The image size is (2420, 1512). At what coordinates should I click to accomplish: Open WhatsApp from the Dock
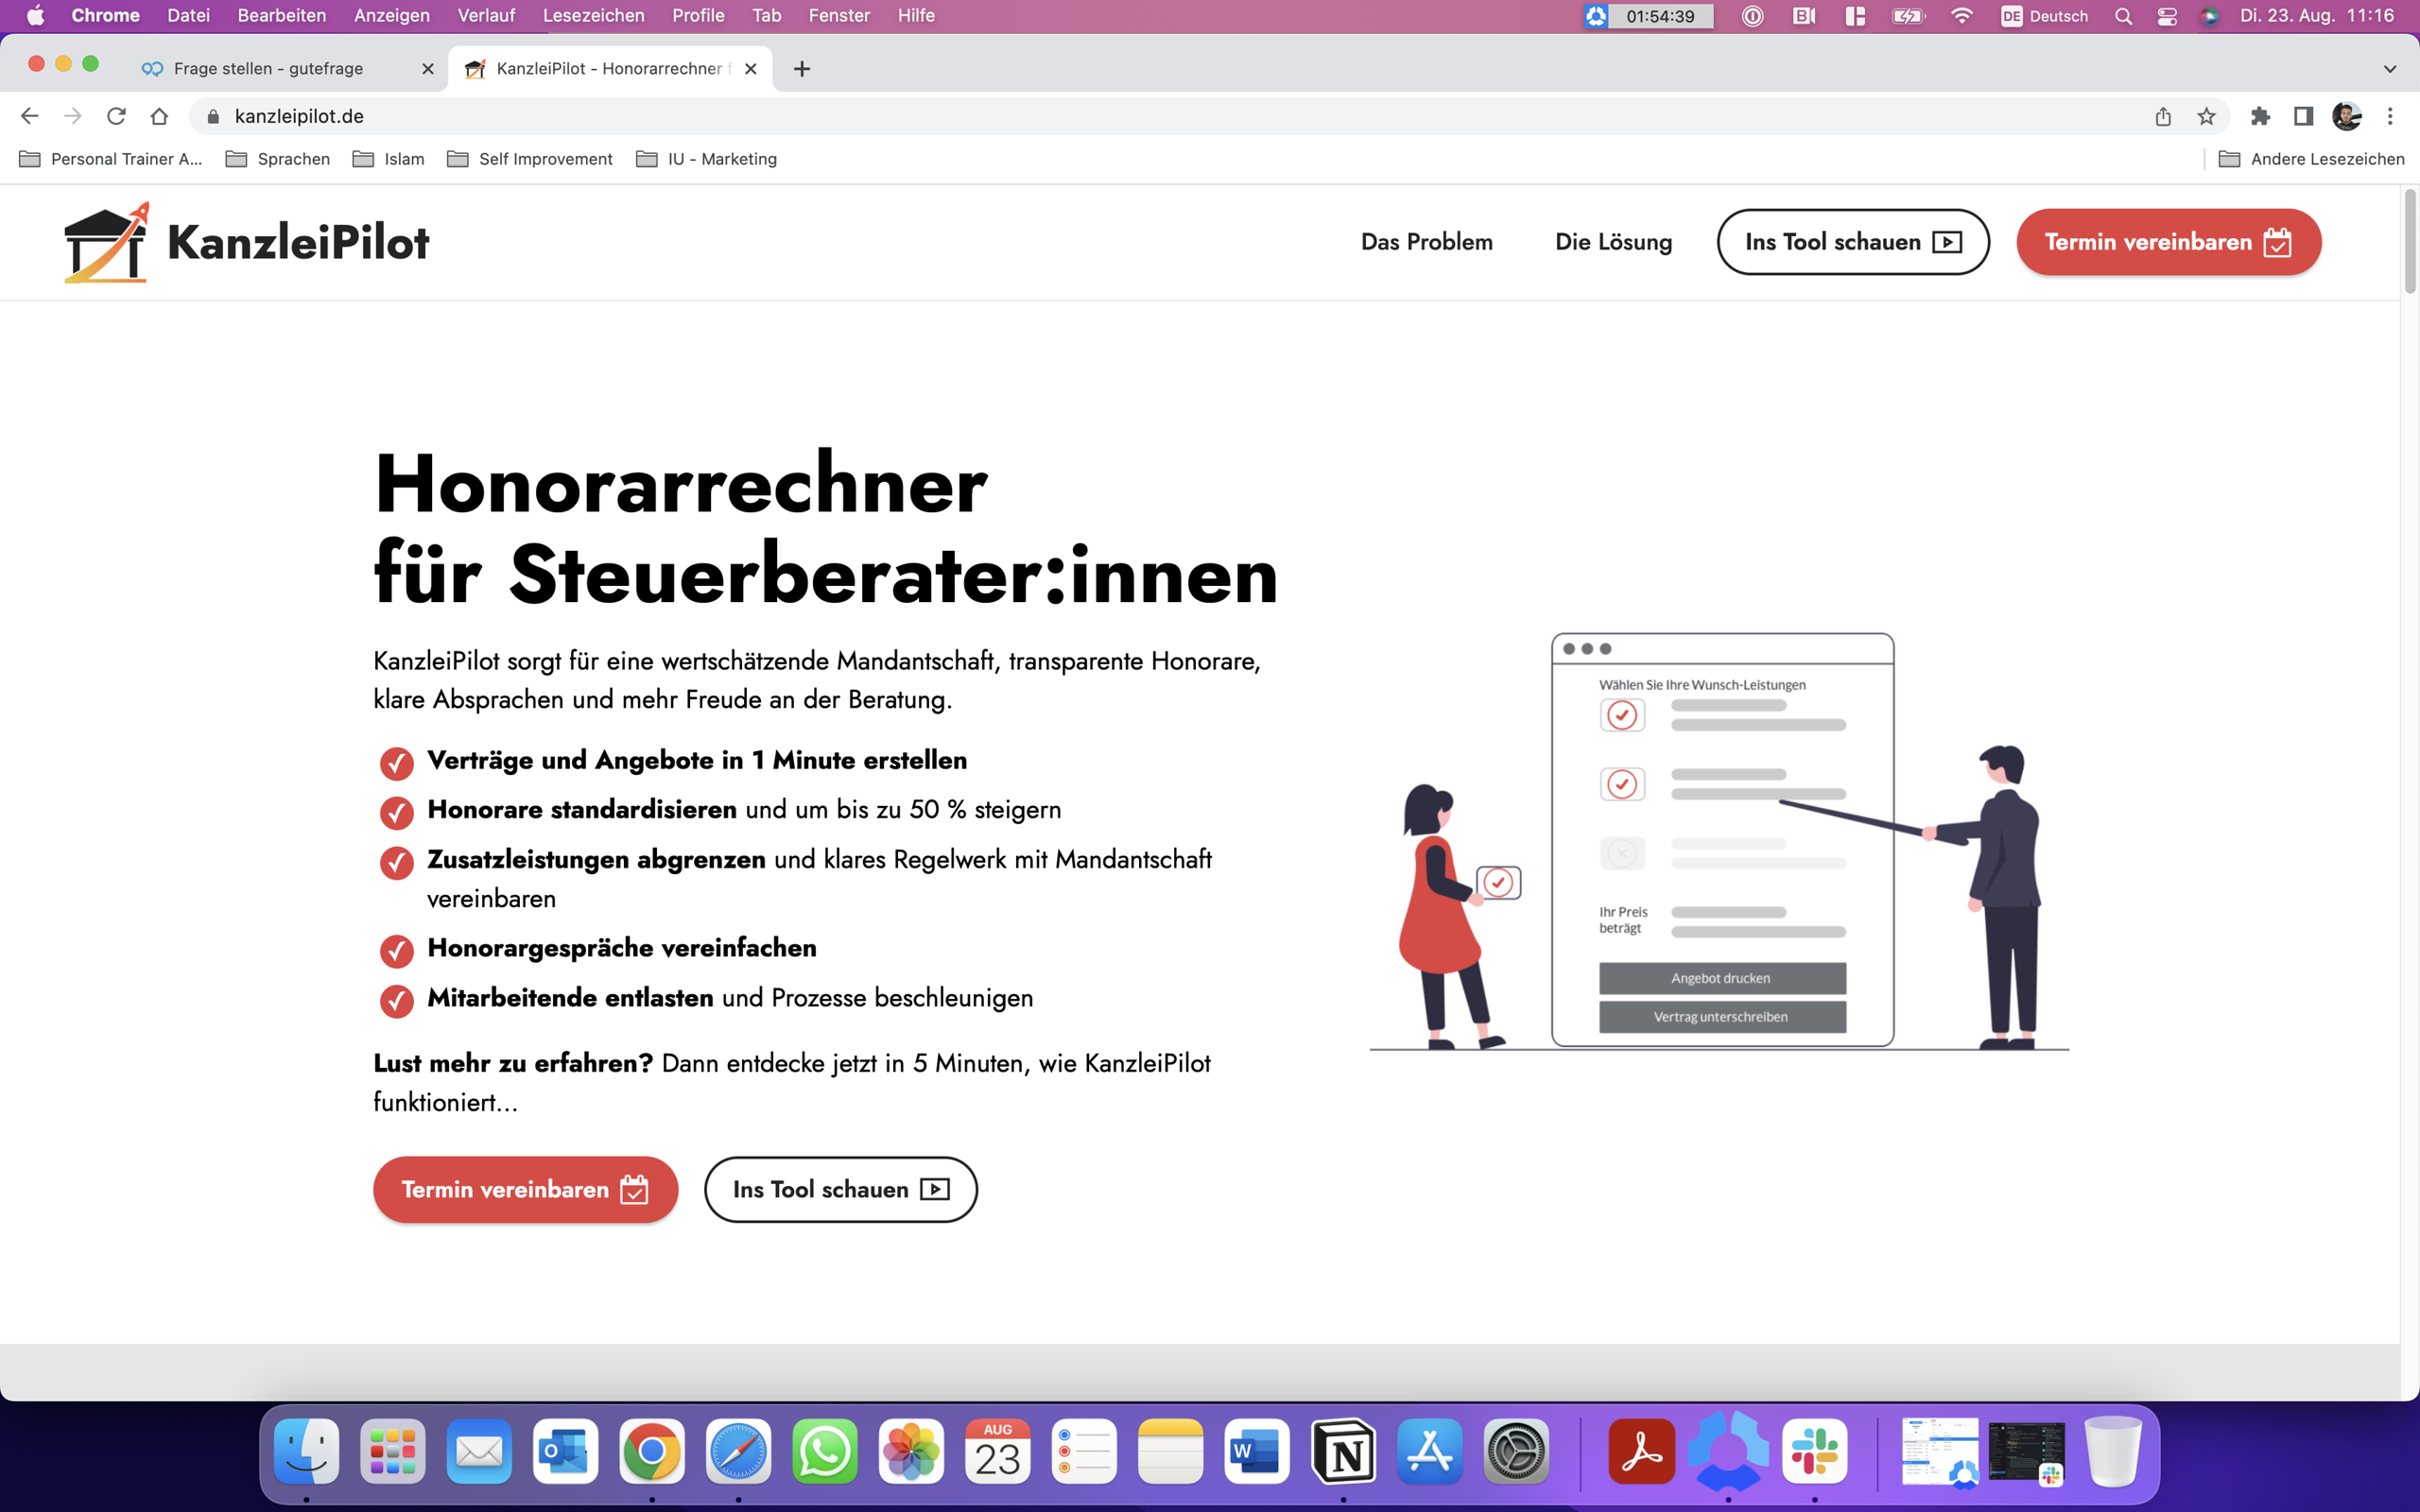tap(827, 1451)
